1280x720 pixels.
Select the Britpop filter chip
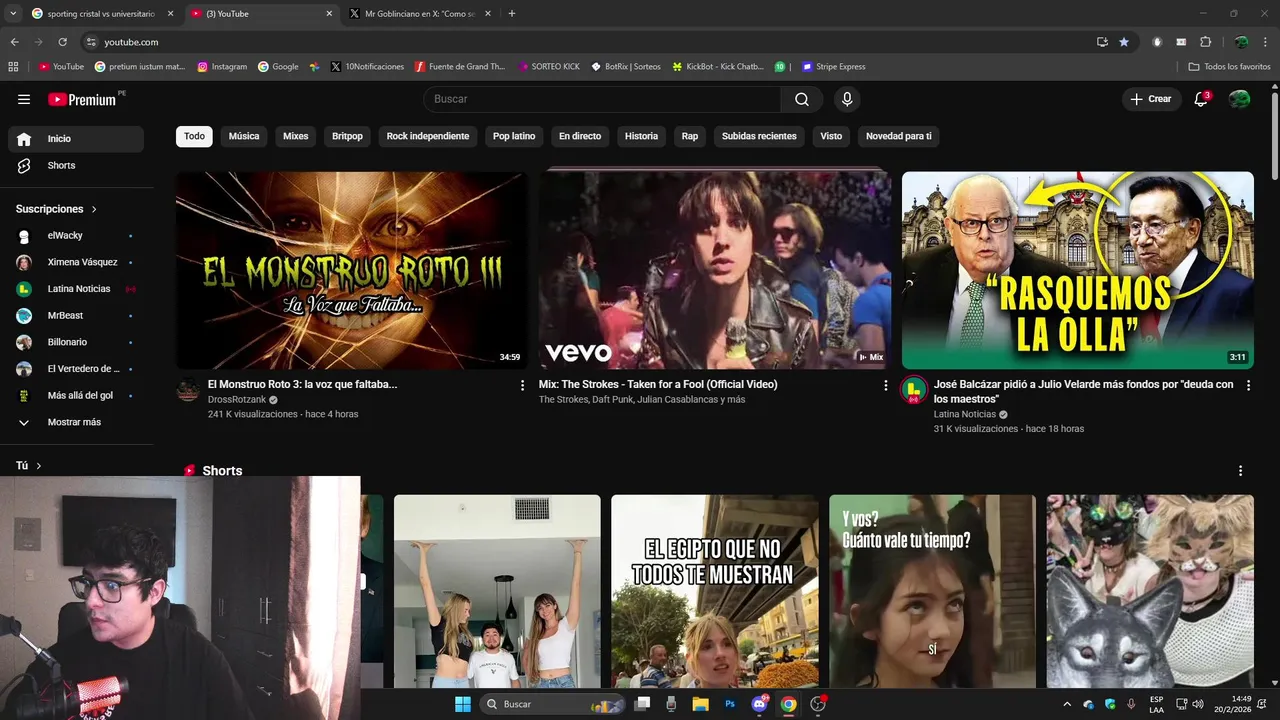pos(347,136)
